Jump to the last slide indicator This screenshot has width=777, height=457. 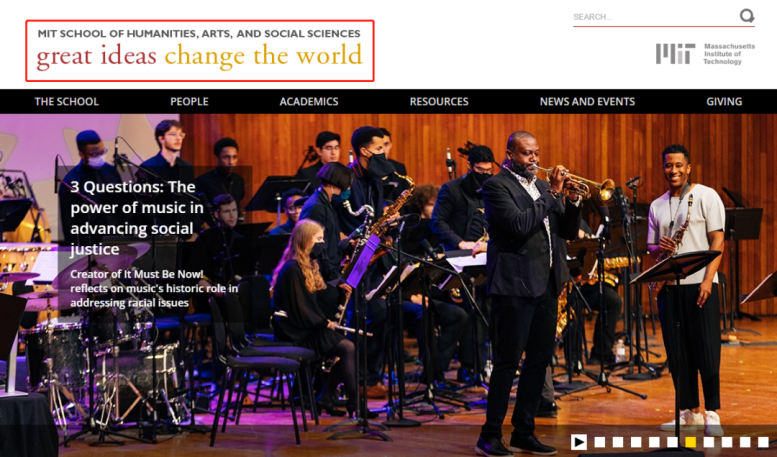tap(763, 442)
